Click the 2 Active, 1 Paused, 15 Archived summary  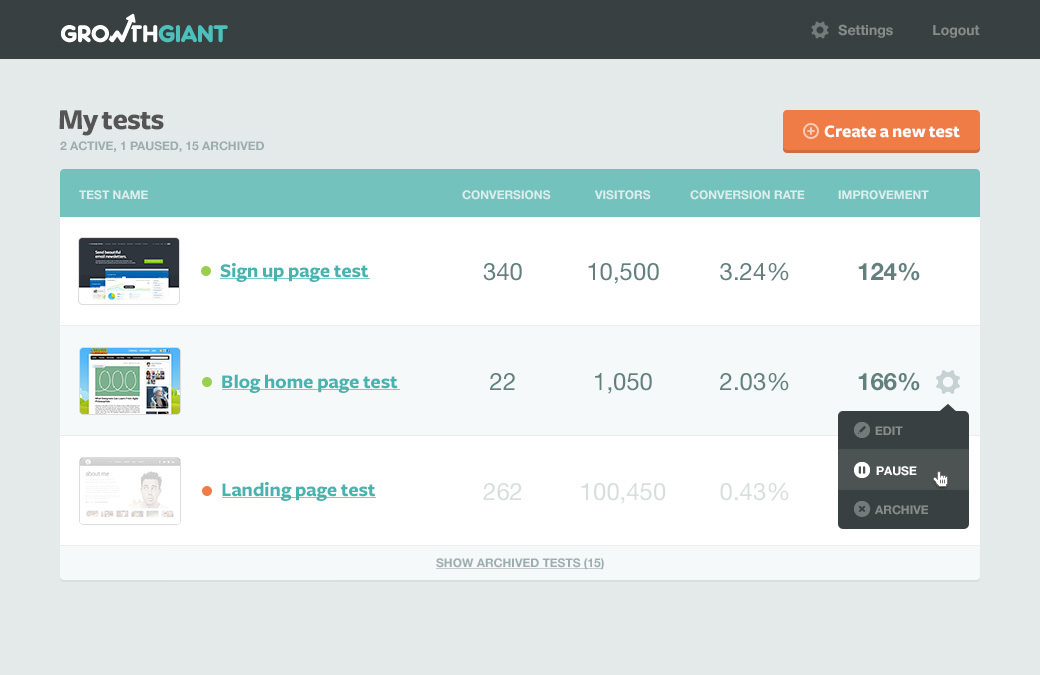162,146
